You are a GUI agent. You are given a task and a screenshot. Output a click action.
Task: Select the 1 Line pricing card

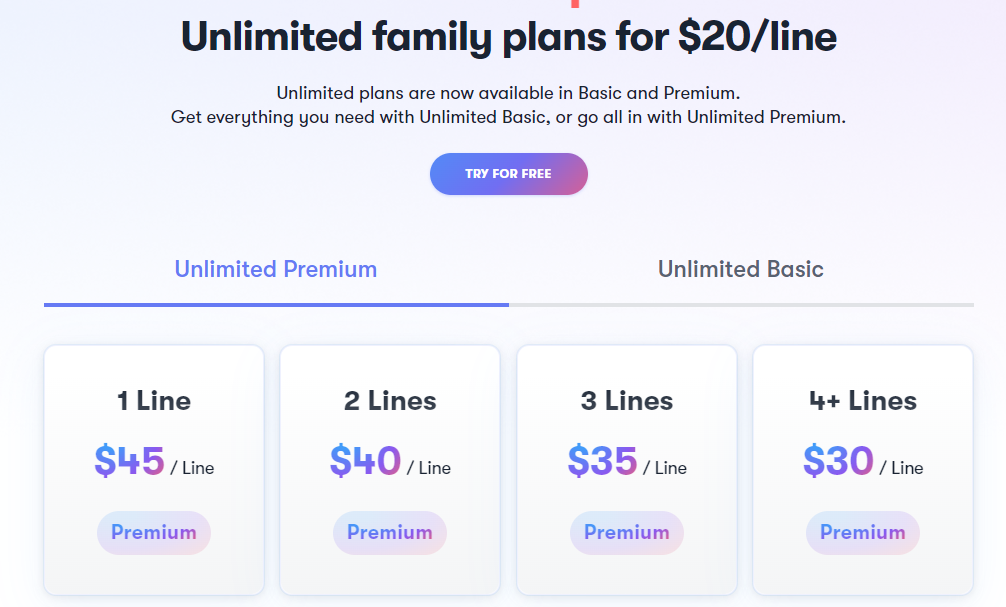153,470
